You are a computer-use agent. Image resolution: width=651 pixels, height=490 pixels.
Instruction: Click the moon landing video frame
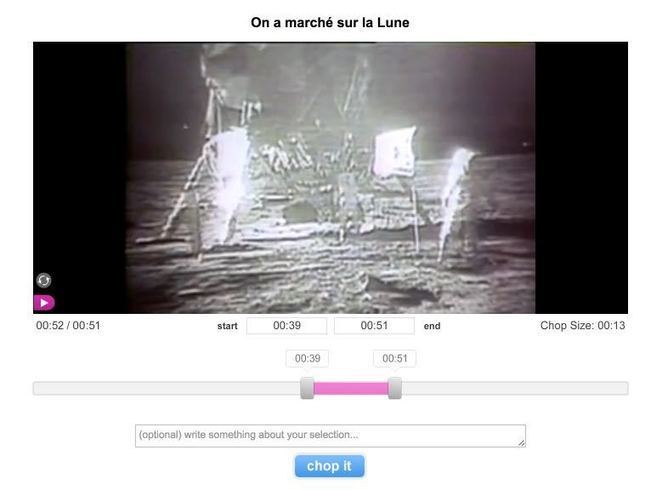(330, 178)
